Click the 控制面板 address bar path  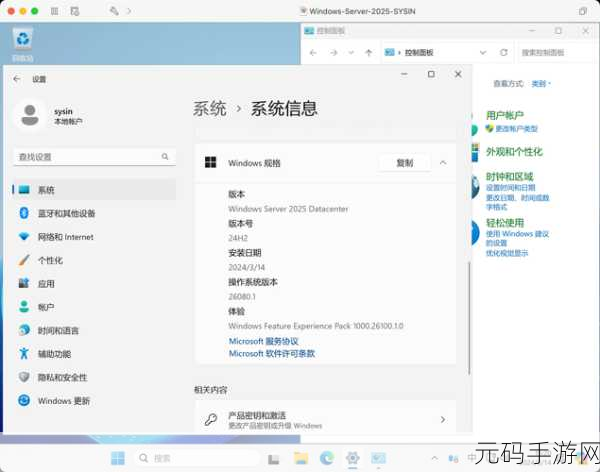pyautogui.click(x=419, y=52)
